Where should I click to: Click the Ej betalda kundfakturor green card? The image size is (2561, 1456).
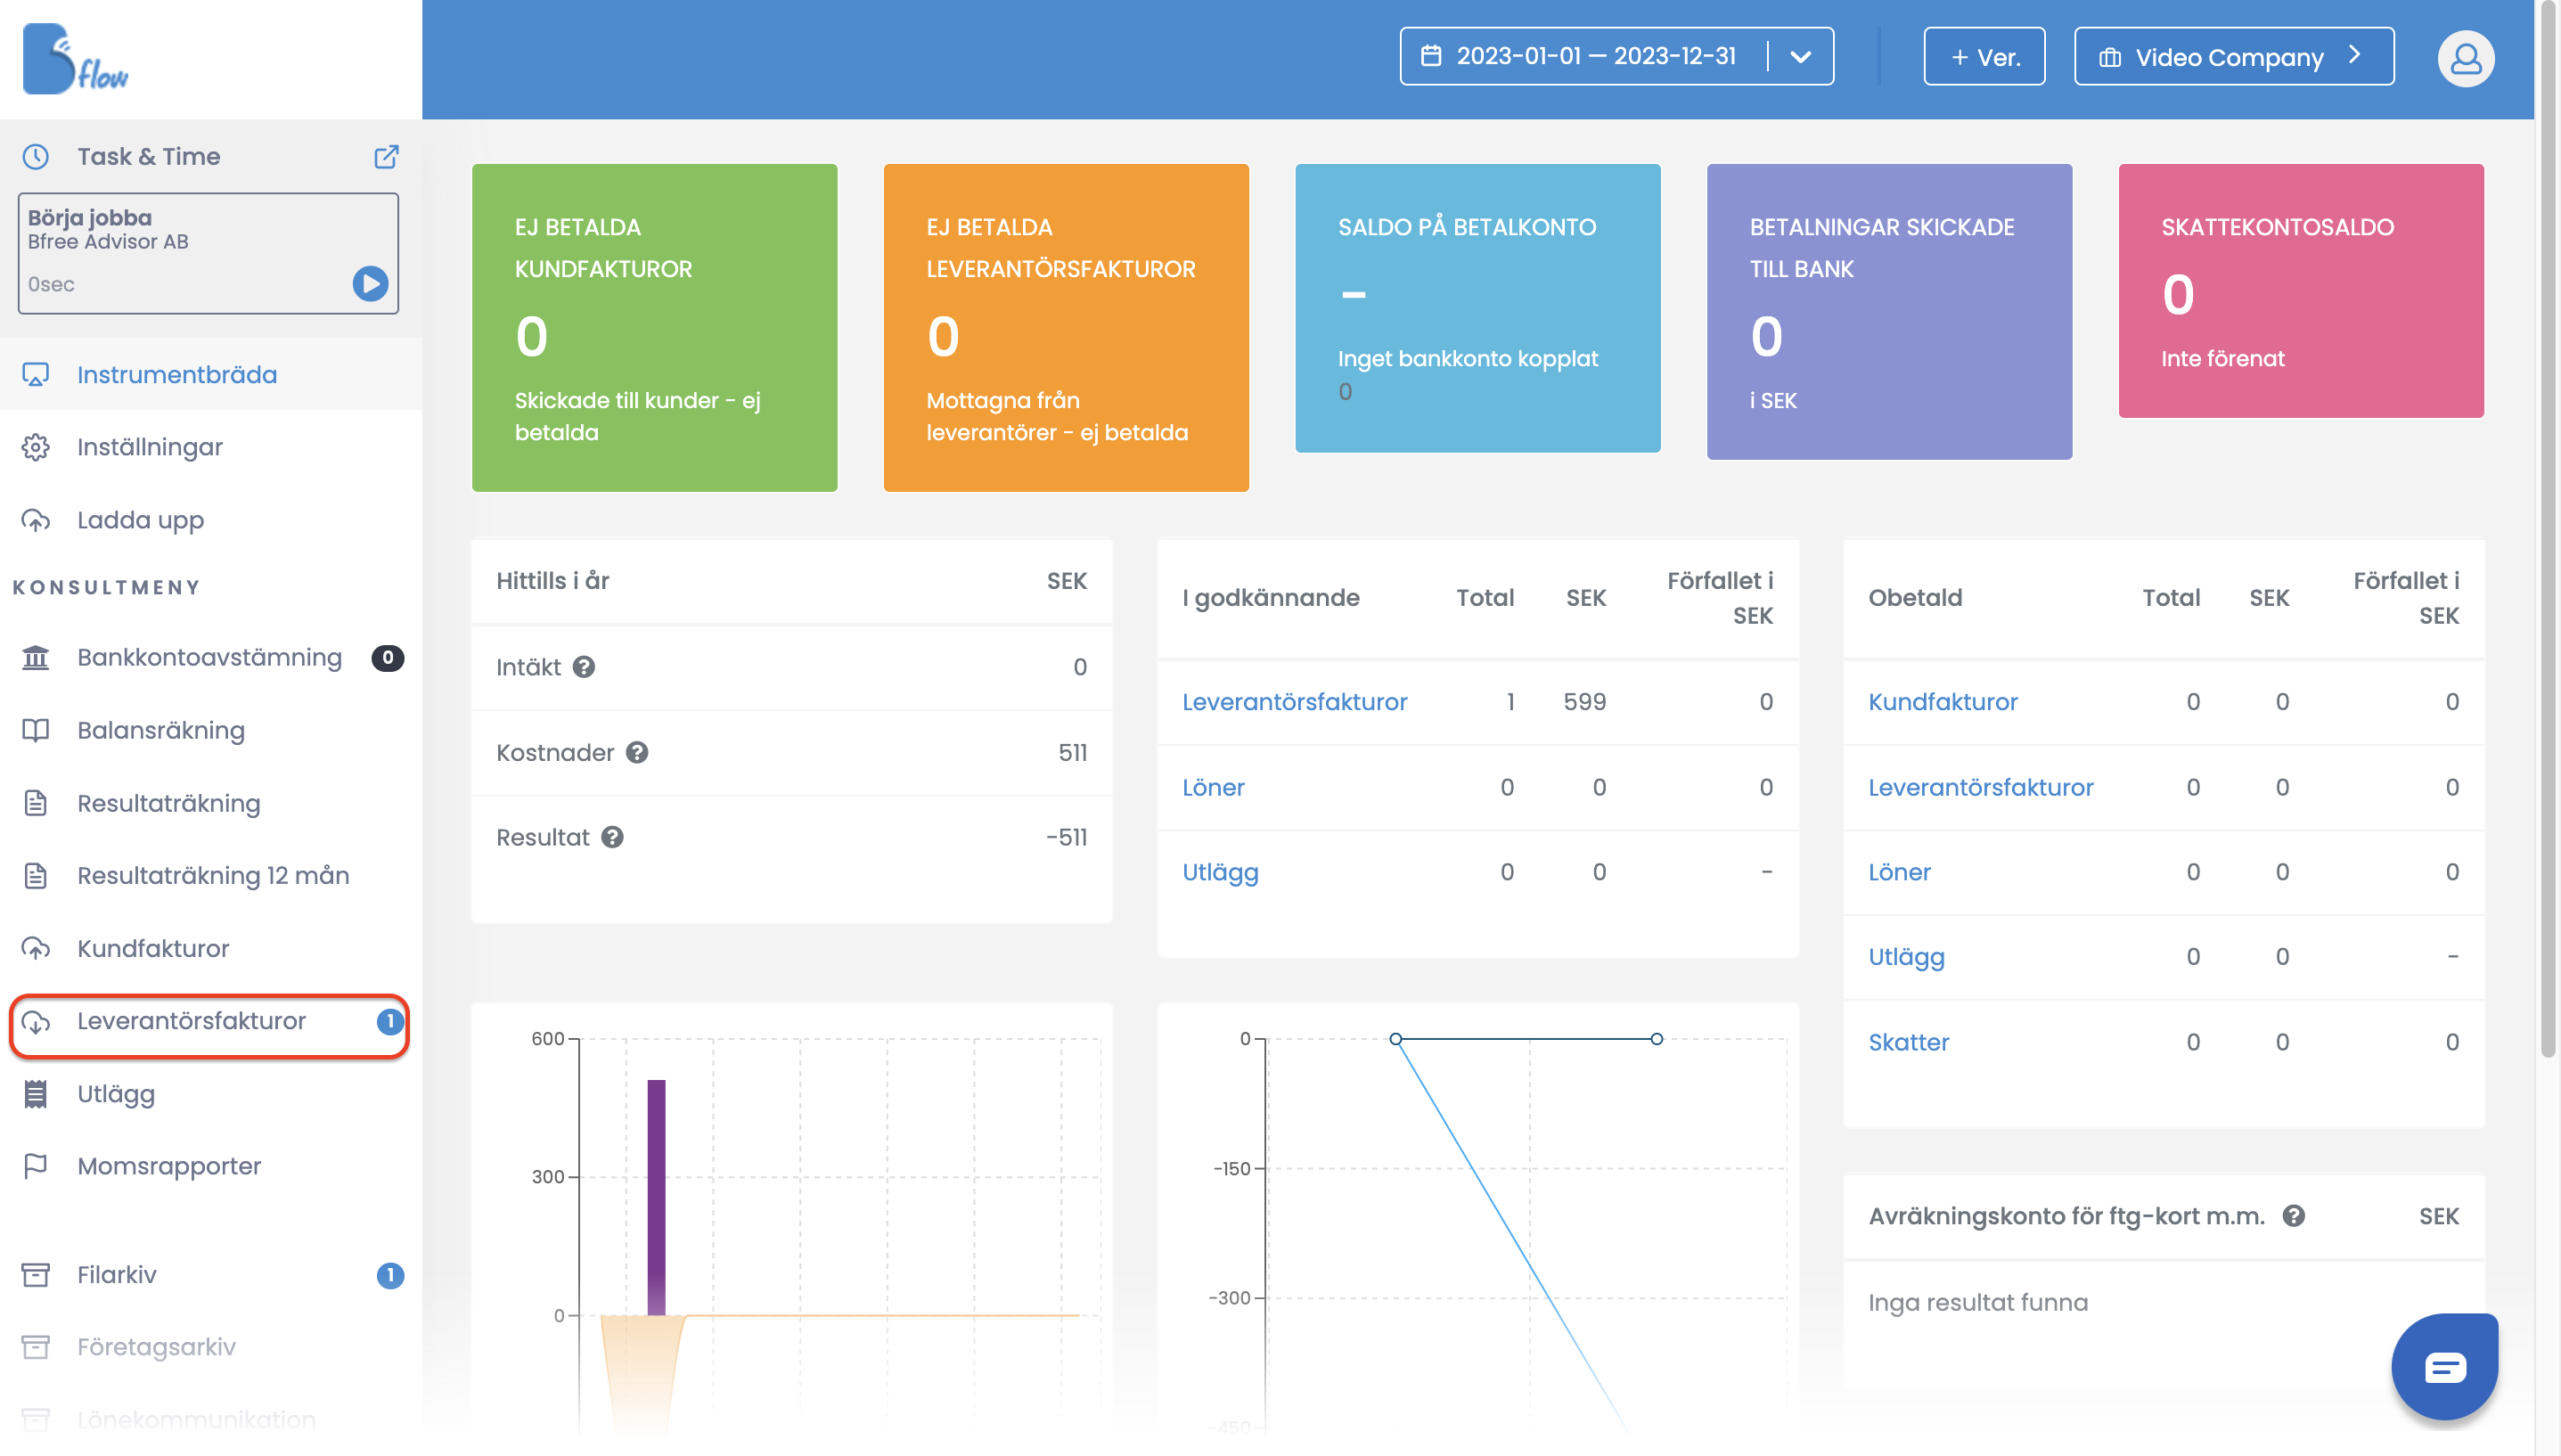click(x=654, y=327)
